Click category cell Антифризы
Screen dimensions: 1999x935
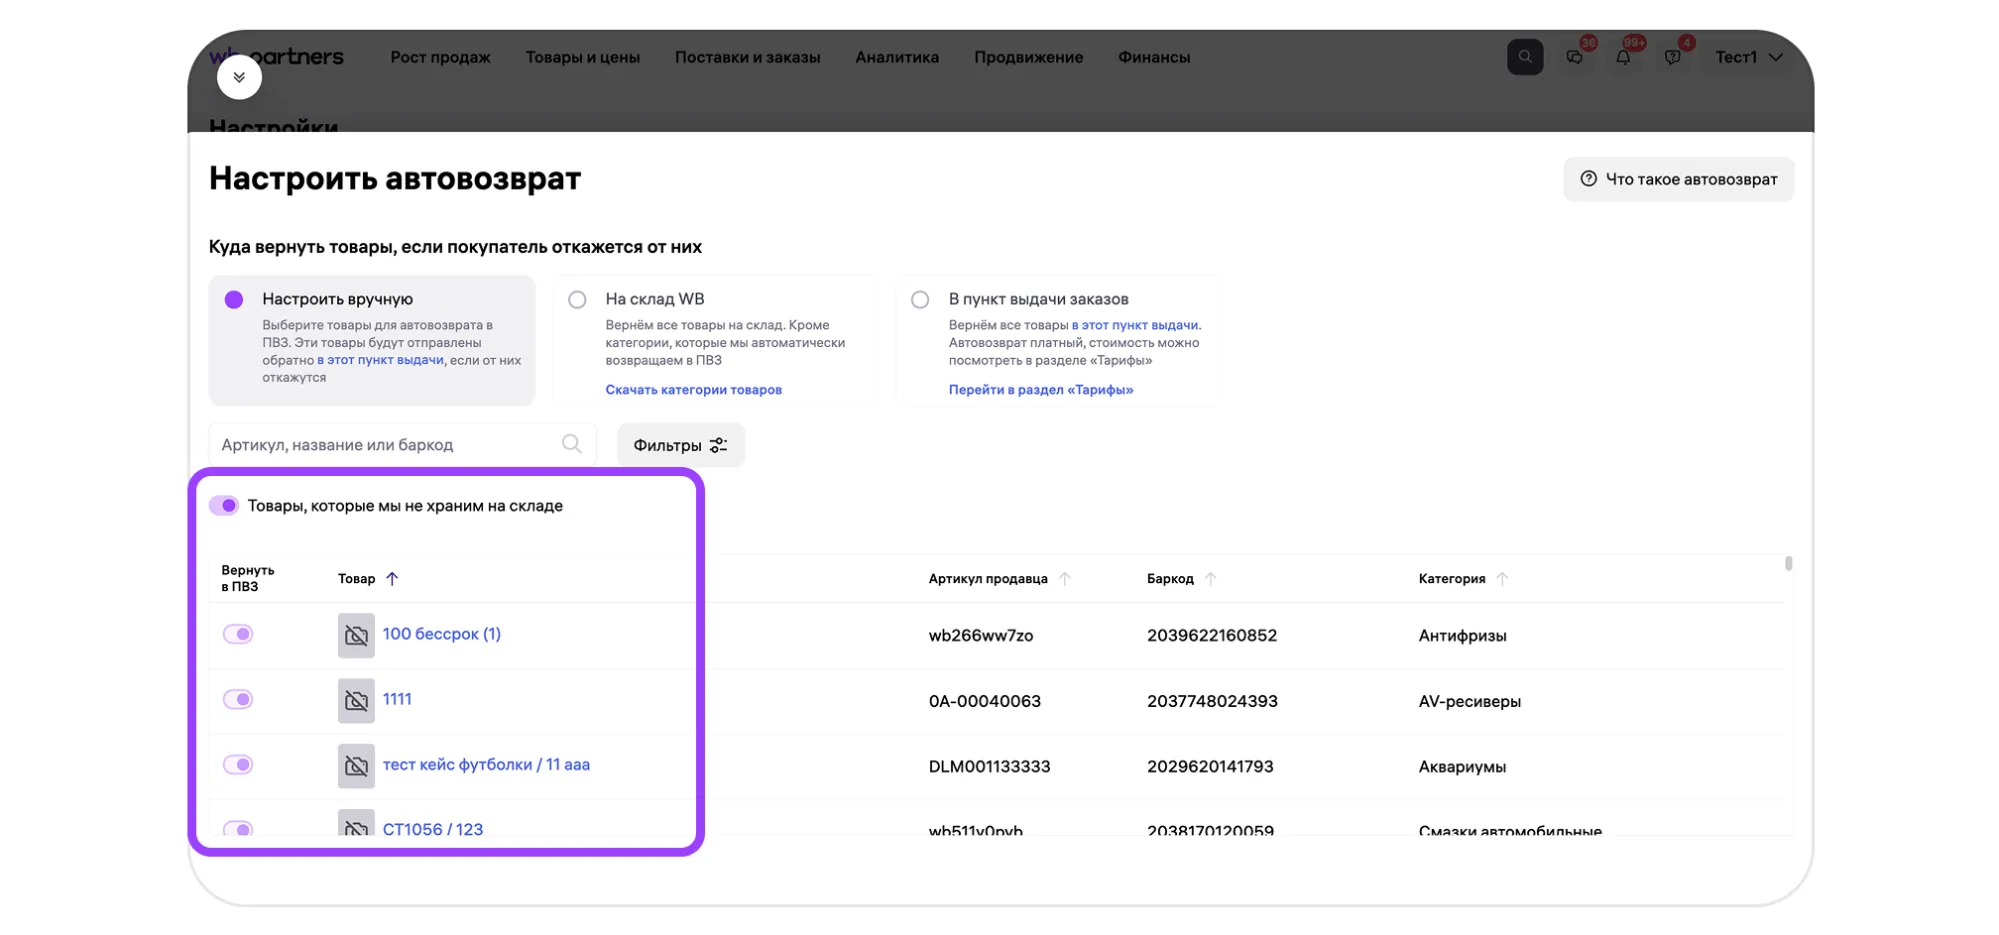pos(1462,635)
